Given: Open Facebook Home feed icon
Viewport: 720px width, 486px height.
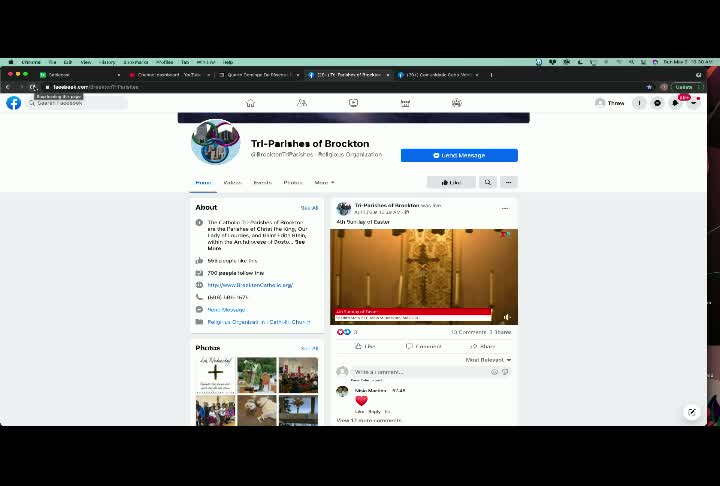Looking at the screenshot, I should (250, 103).
